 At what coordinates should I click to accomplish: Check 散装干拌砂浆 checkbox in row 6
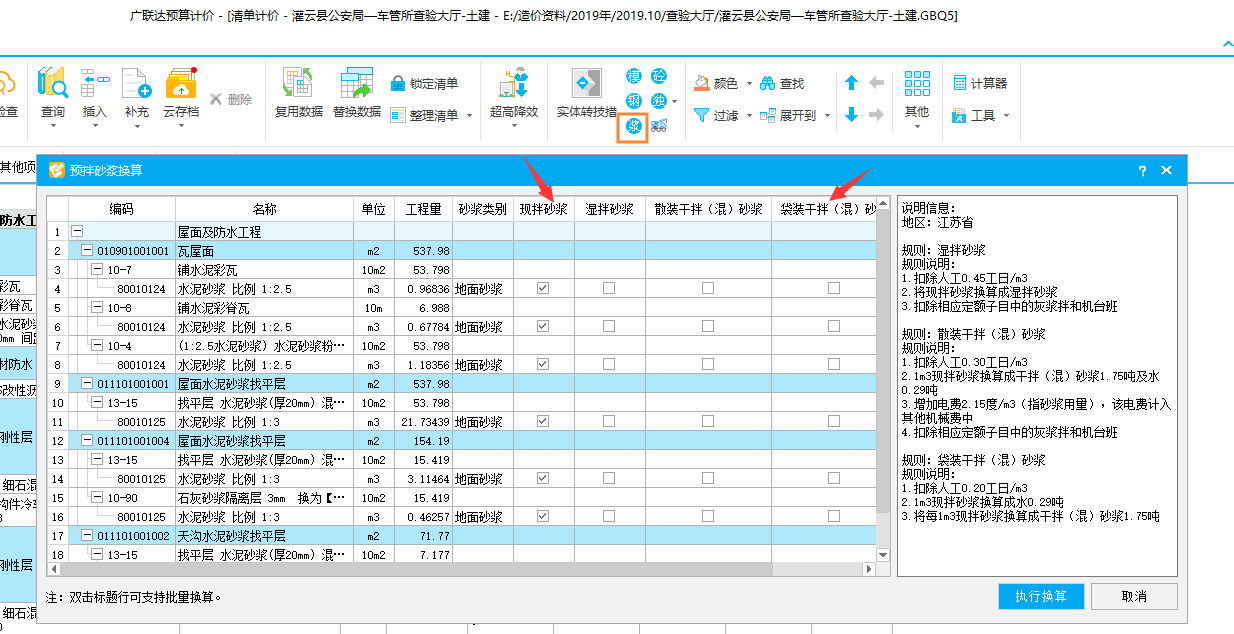pyautogui.click(x=708, y=326)
